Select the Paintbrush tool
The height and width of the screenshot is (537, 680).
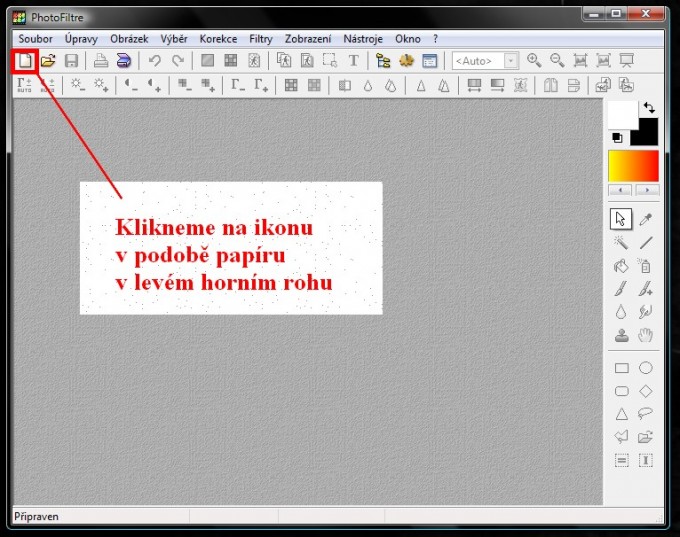[621, 288]
